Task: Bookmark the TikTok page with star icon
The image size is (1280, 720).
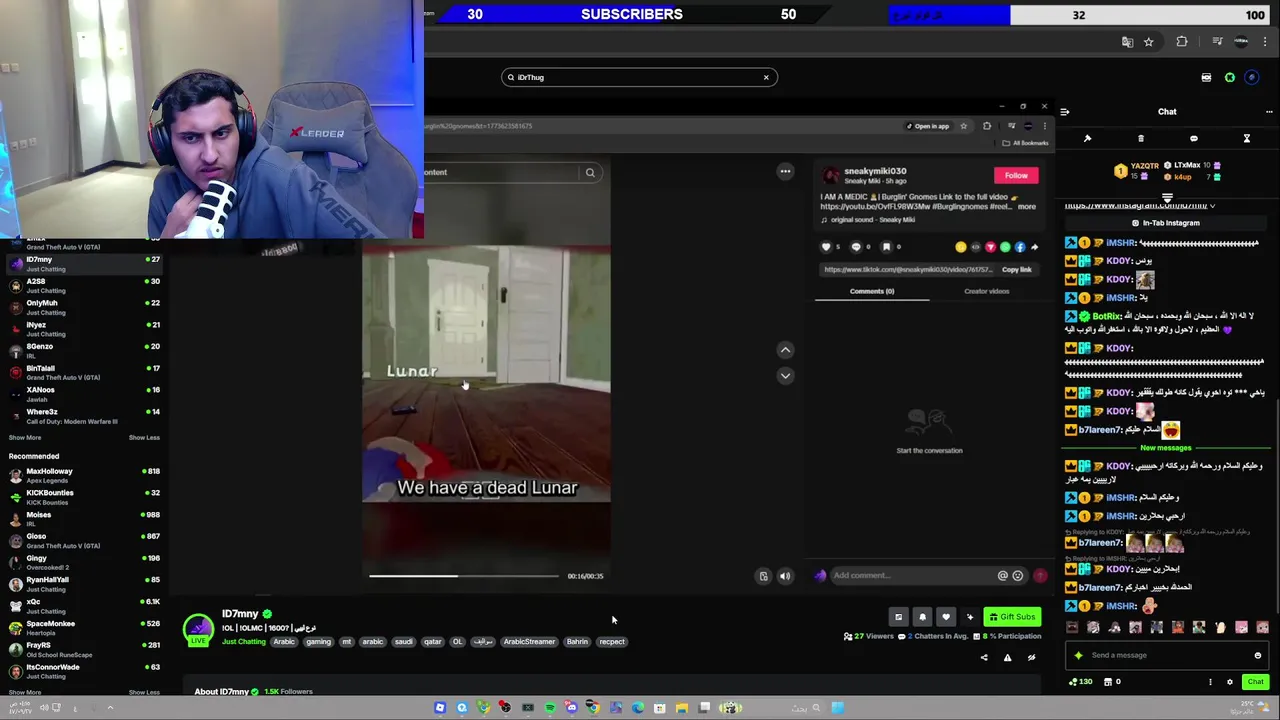Action: coord(964,126)
